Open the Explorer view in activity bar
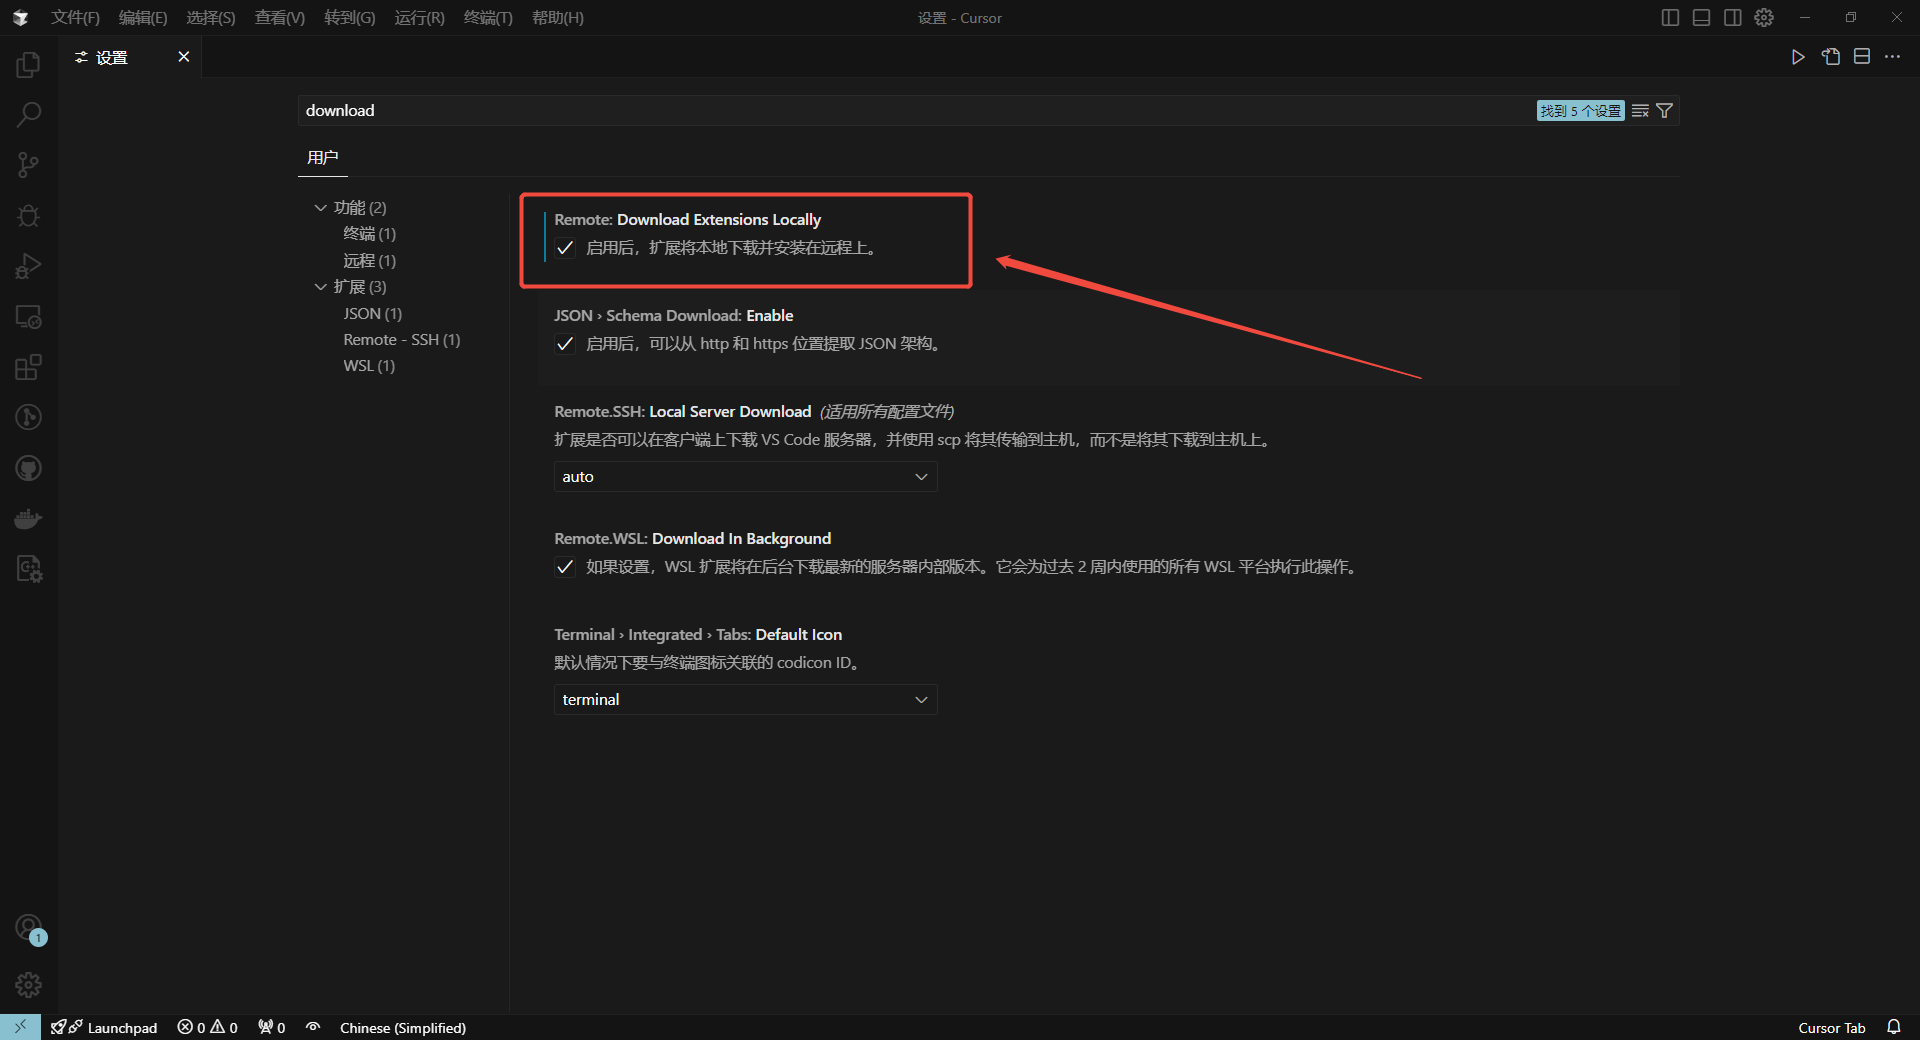 point(28,65)
